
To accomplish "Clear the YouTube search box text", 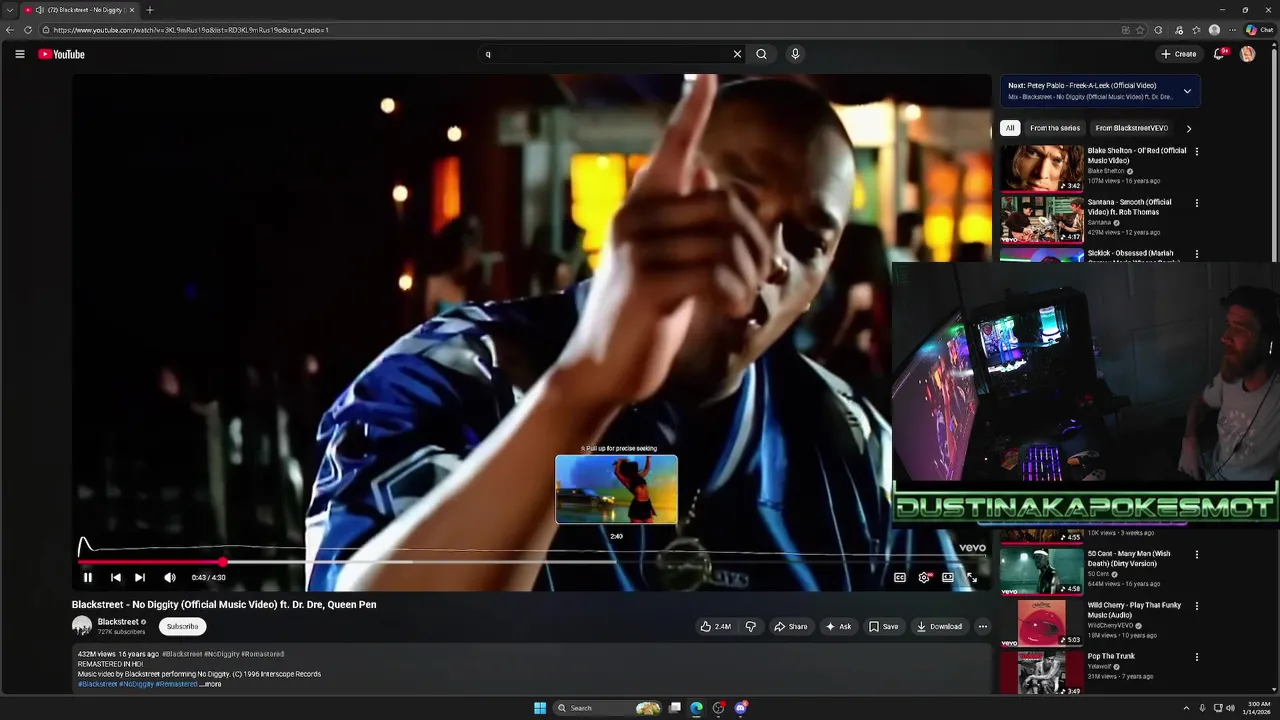I will click(x=737, y=54).
